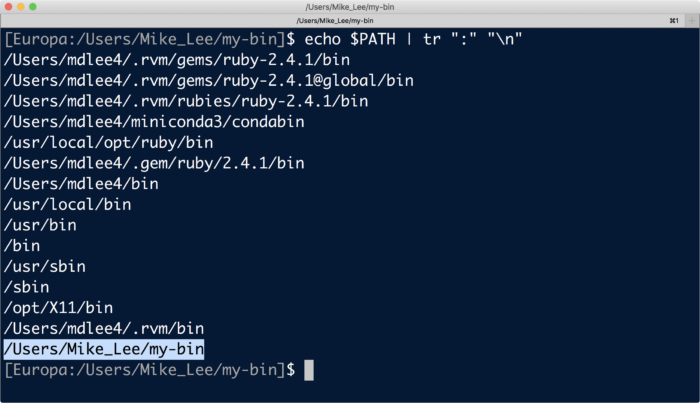Image resolution: width=700 pixels, height=403 pixels.
Task: Click the highlighted /Users/Mike_Lee/my-bin output line
Action: pos(104,349)
